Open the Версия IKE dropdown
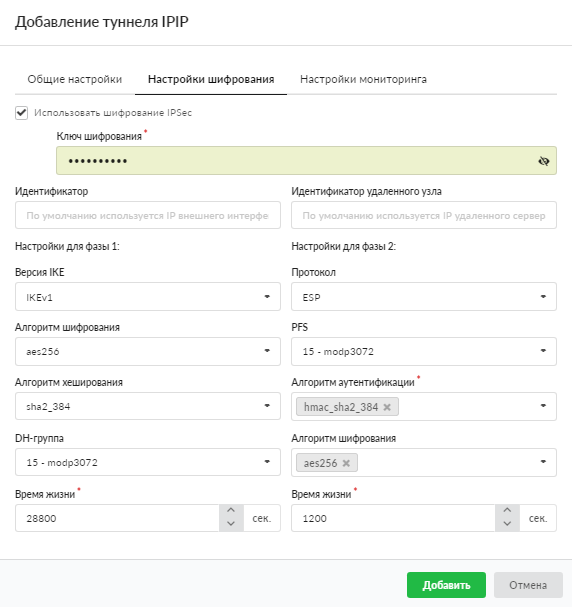The image size is (572, 607). (x=148, y=297)
